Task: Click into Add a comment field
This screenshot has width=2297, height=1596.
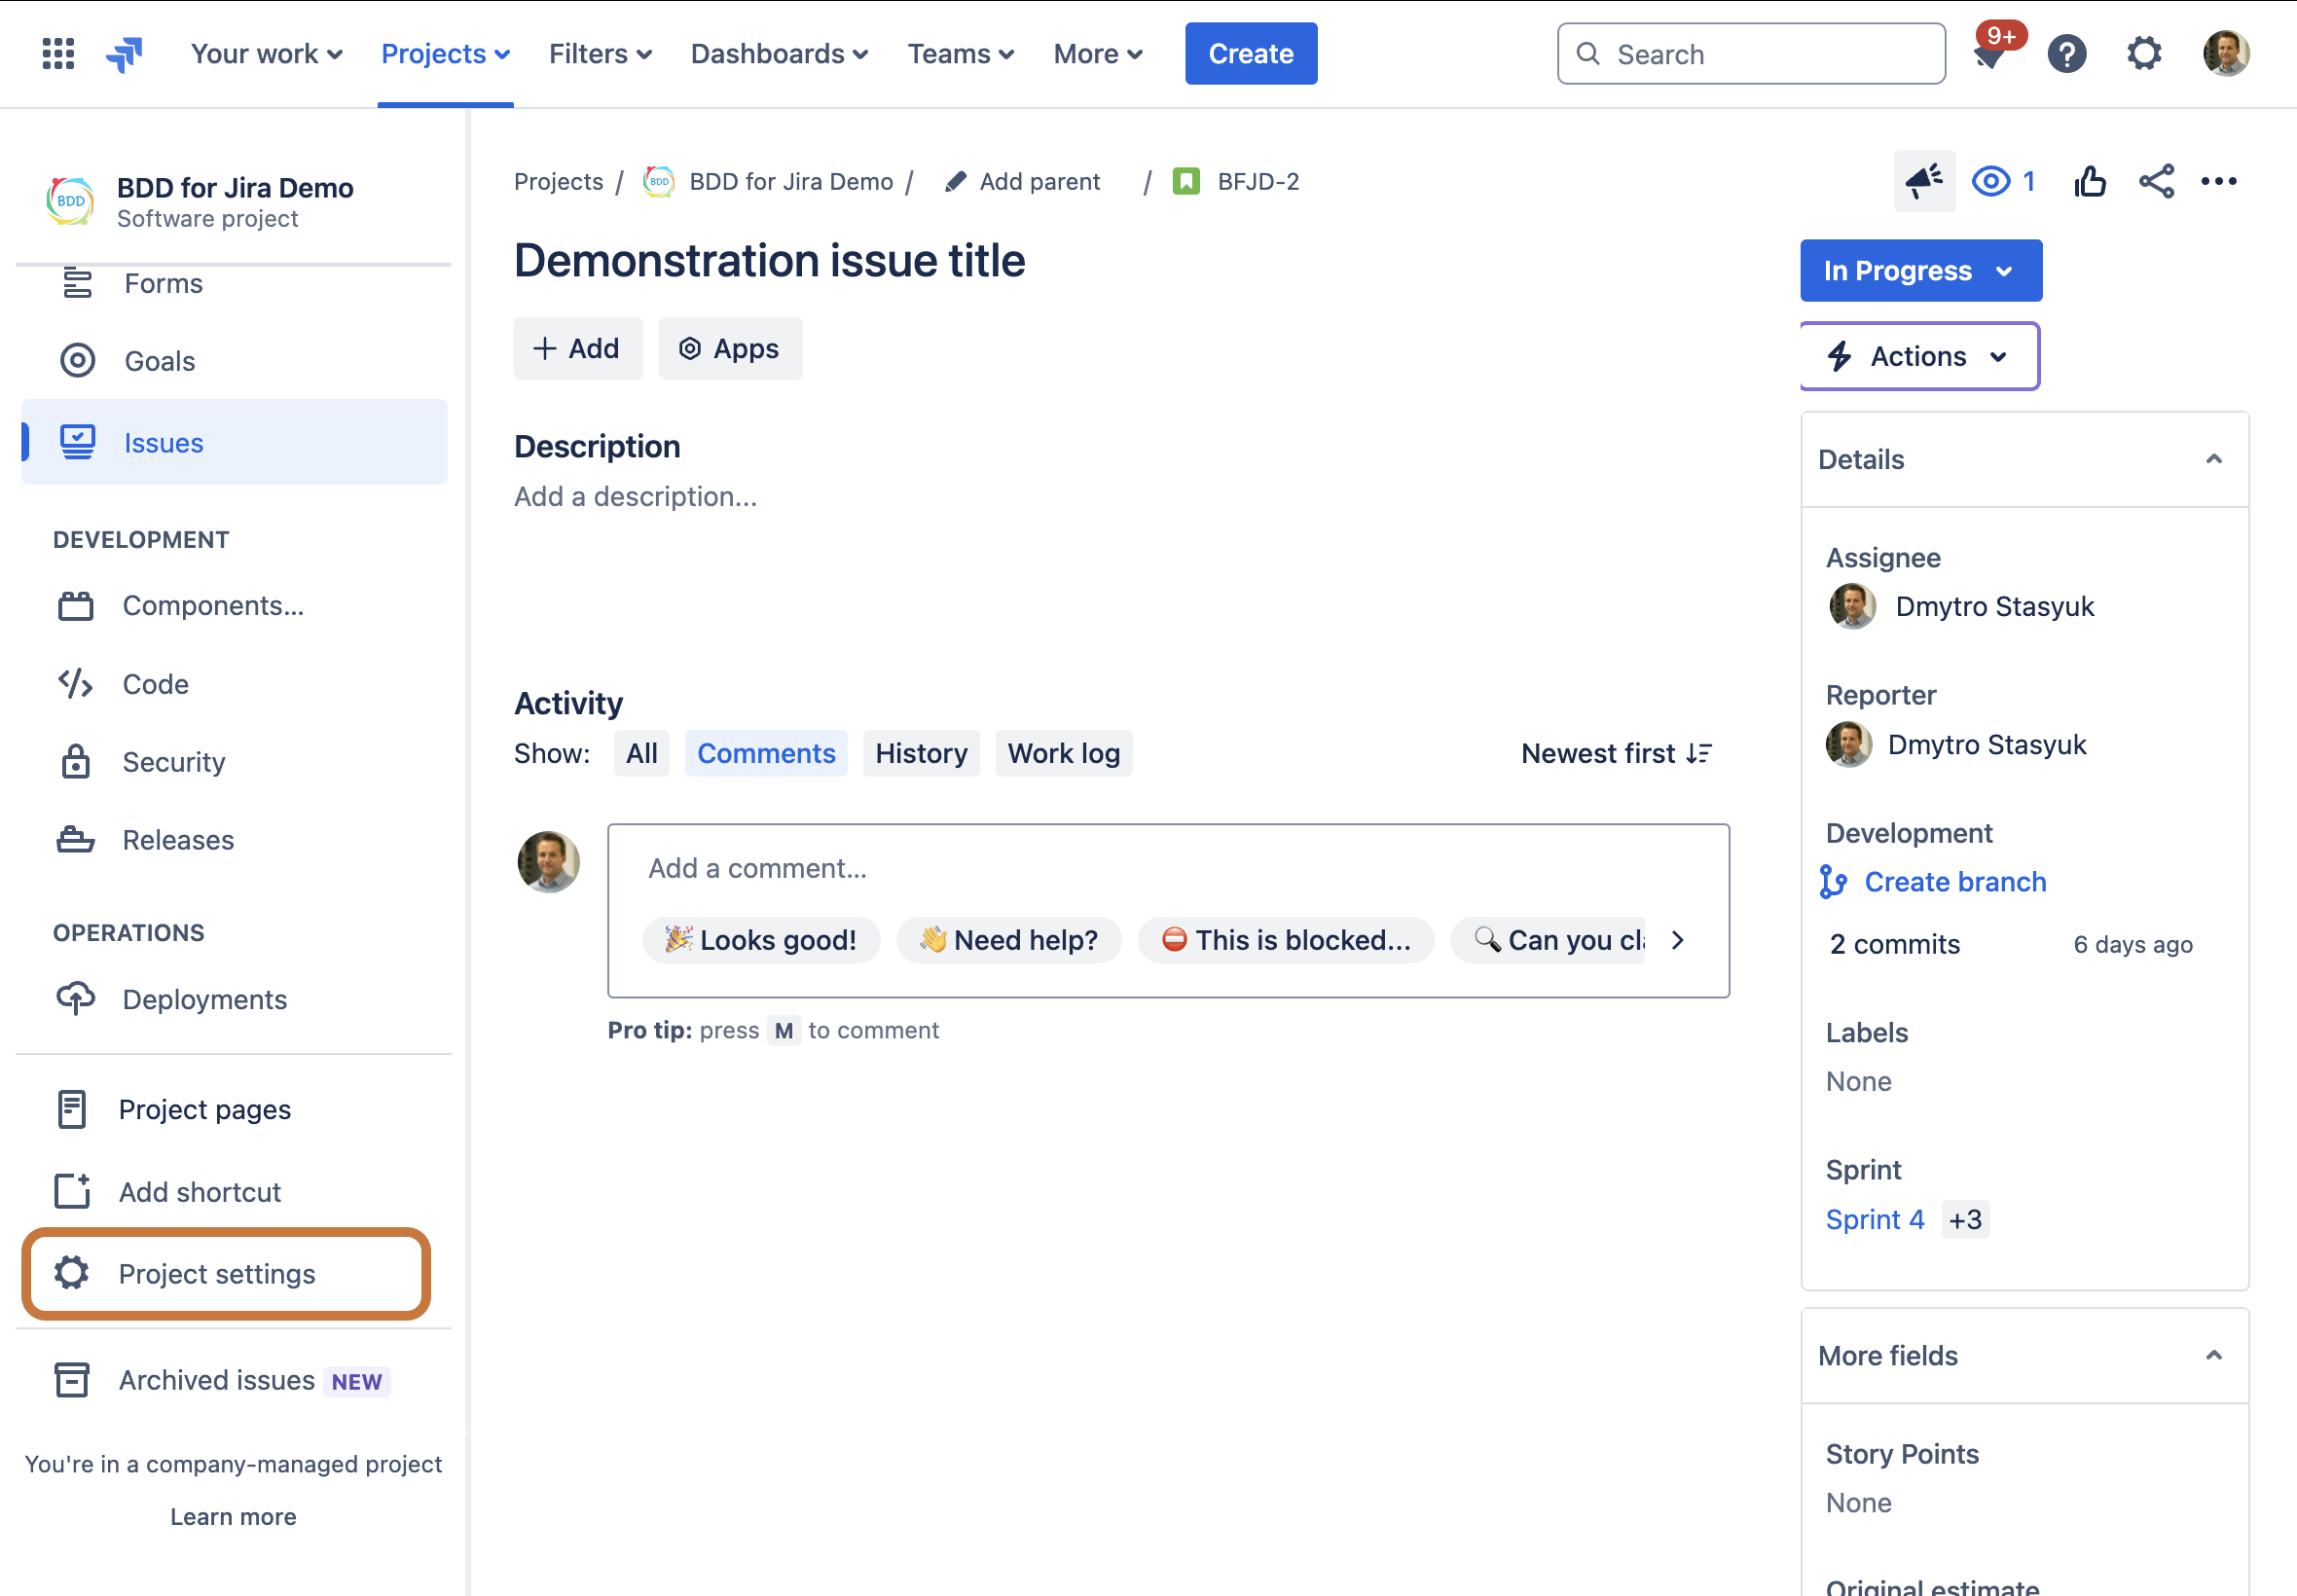Action: [x=1168, y=868]
